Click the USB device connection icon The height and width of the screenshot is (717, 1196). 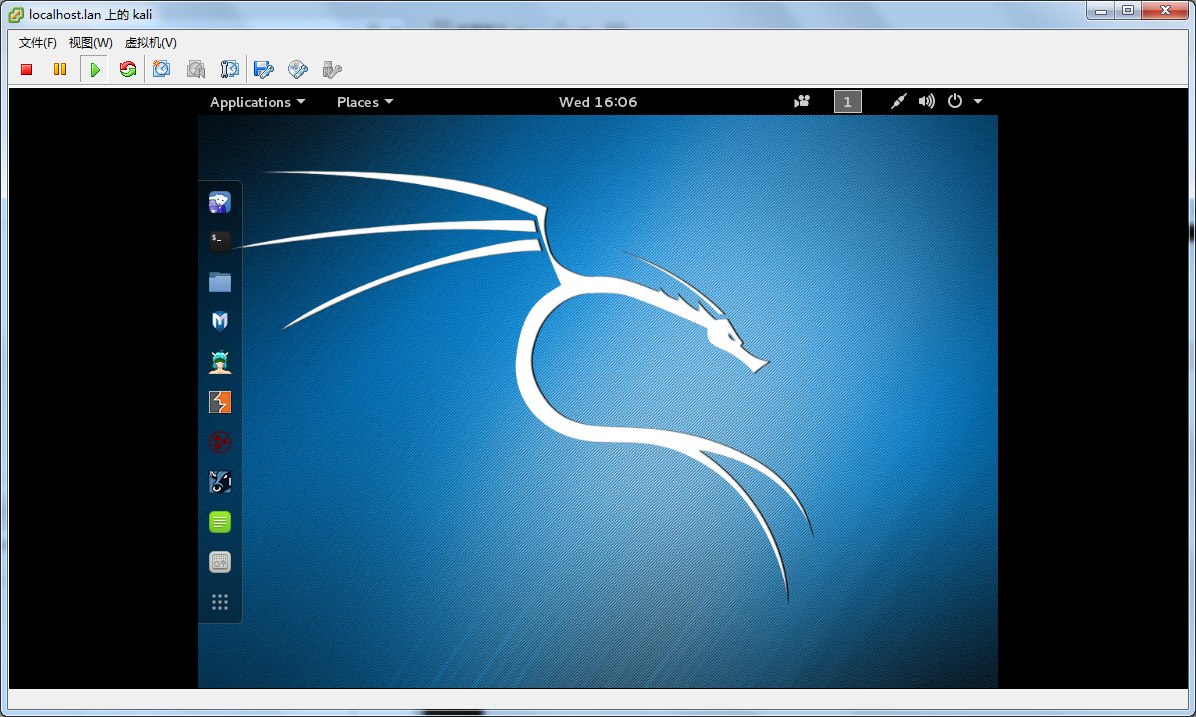tap(331, 69)
